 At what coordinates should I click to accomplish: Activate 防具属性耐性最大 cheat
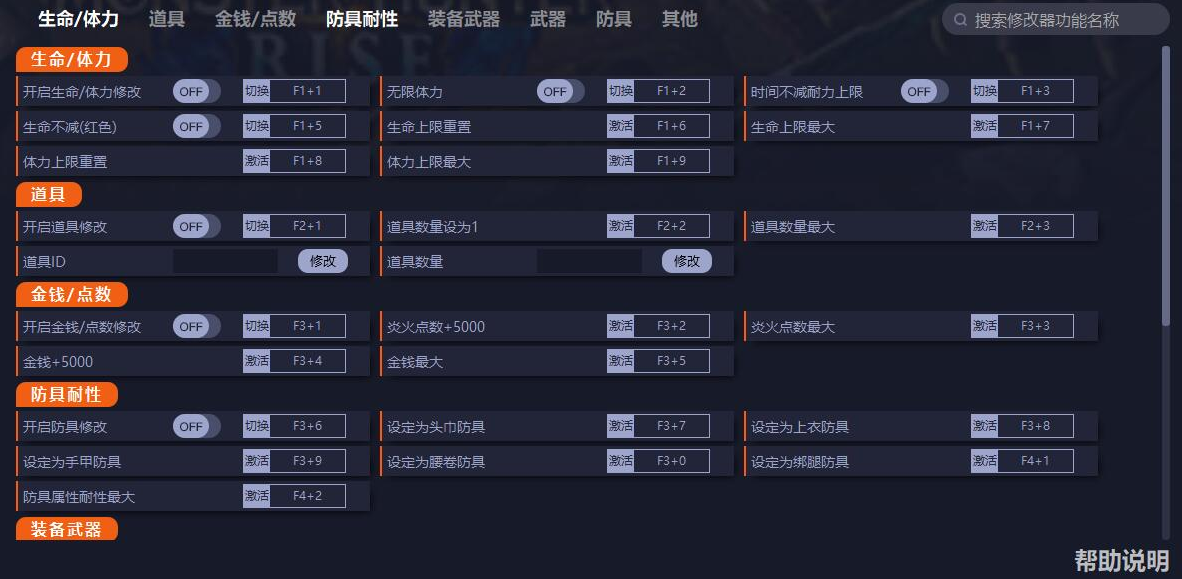(256, 496)
